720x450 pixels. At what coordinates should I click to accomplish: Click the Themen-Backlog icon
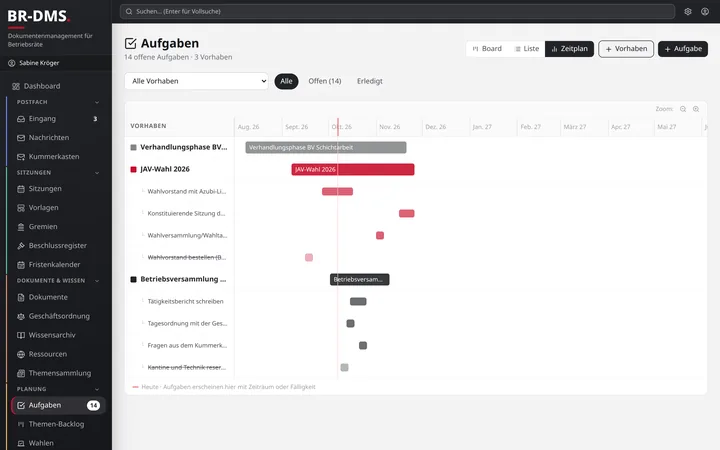tap(21, 424)
